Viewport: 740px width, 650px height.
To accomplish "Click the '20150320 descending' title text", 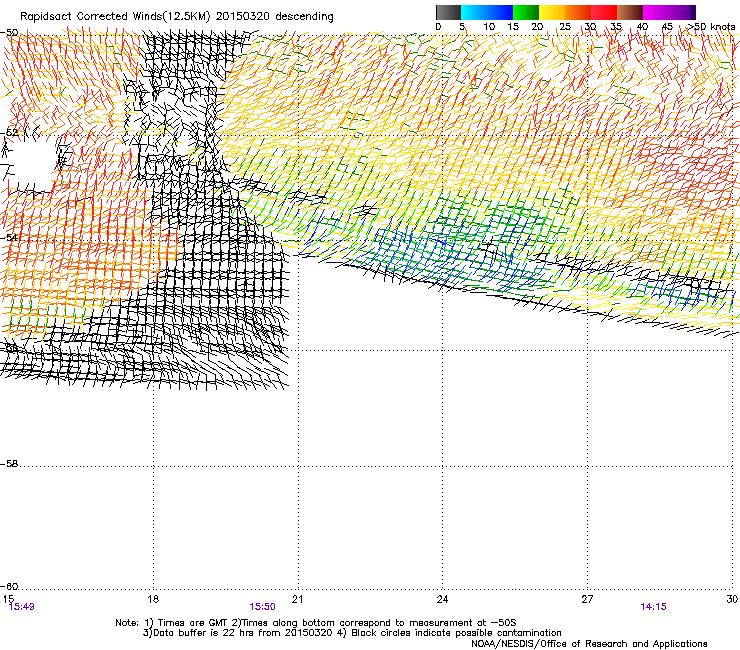I will coord(275,17).
